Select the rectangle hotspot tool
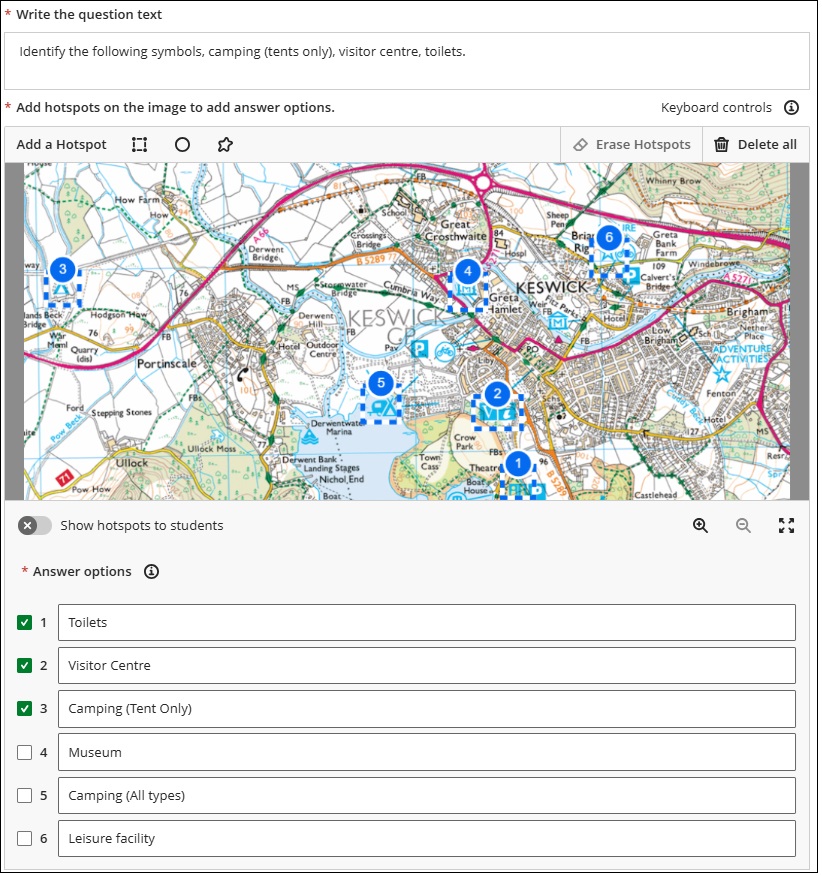The height and width of the screenshot is (876, 822). point(139,145)
